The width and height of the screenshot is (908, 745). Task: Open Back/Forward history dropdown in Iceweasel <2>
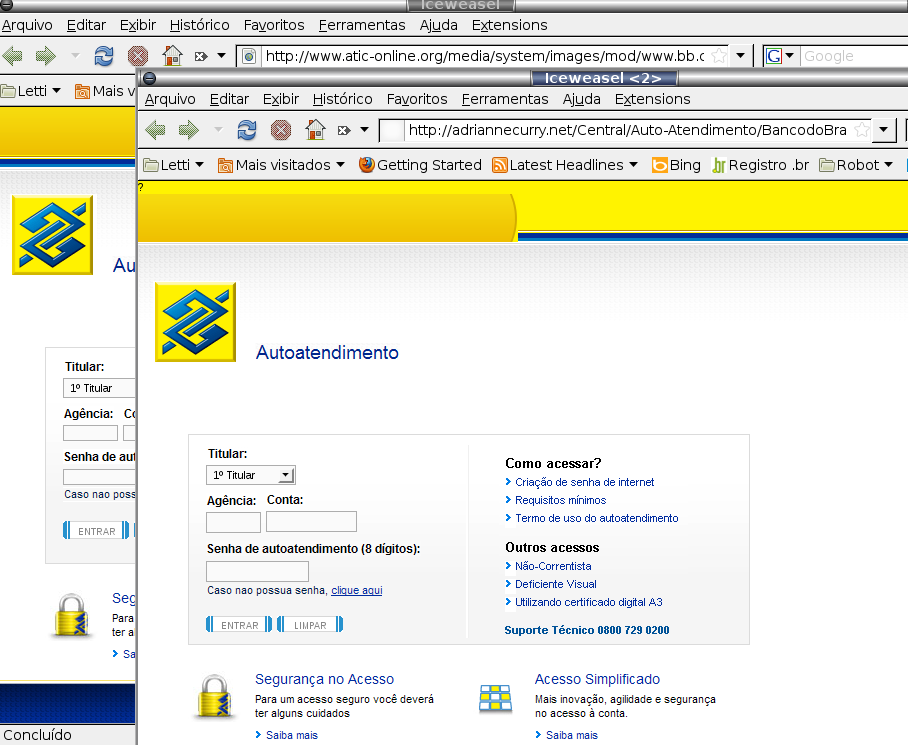click(218, 130)
